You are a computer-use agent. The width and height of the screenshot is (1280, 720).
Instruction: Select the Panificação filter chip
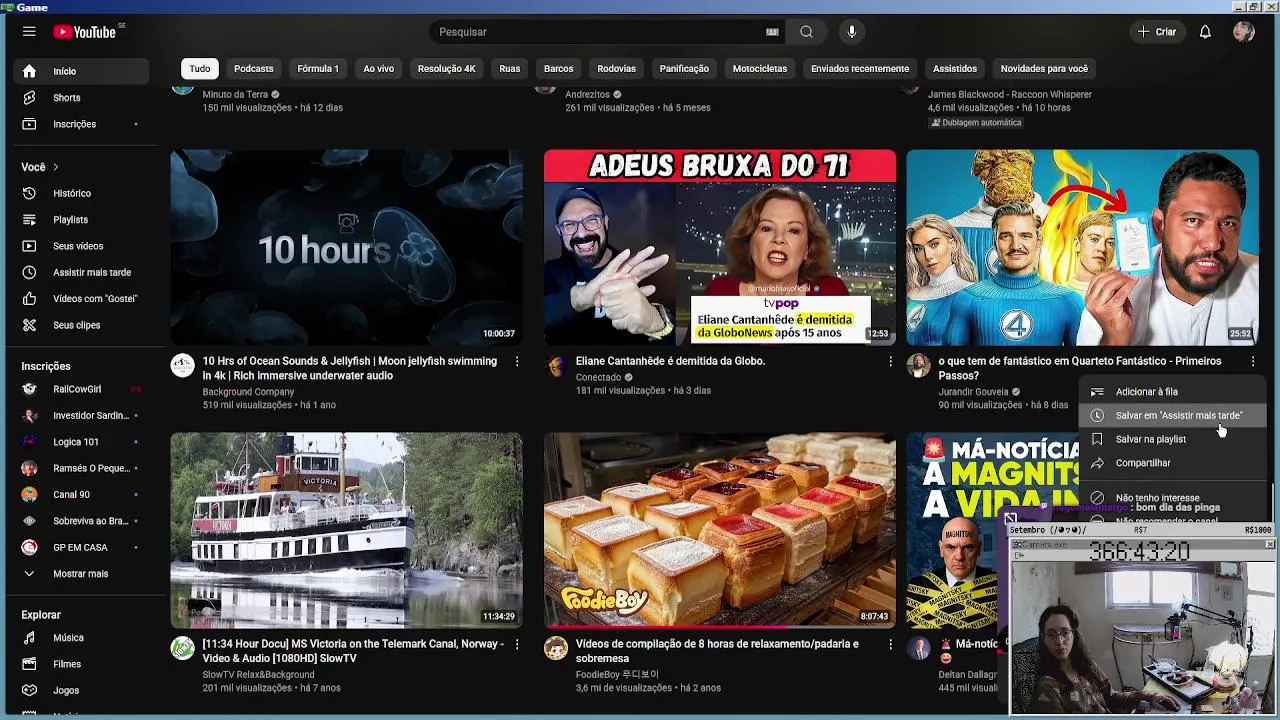click(x=684, y=69)
